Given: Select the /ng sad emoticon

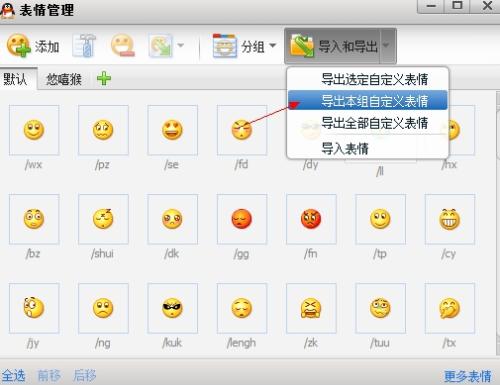Looking at the screenshot, I should point(103,308).
